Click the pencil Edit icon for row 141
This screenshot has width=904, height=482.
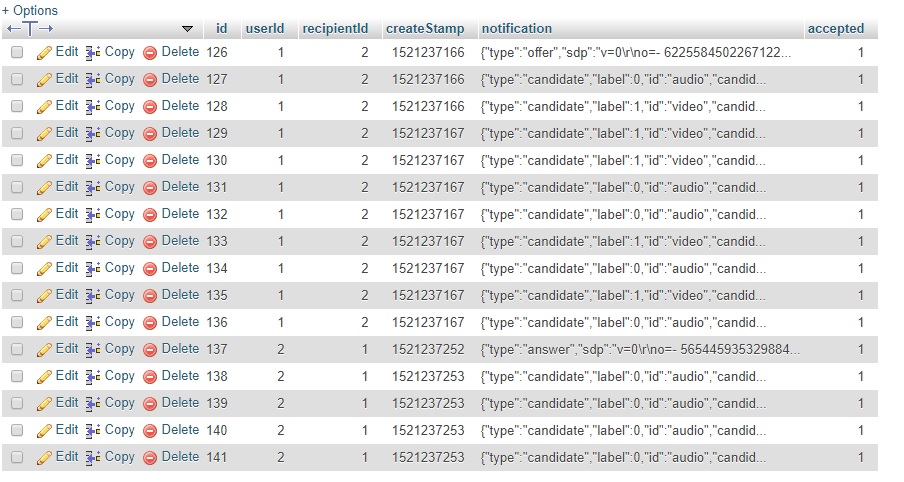click(44, 458)
